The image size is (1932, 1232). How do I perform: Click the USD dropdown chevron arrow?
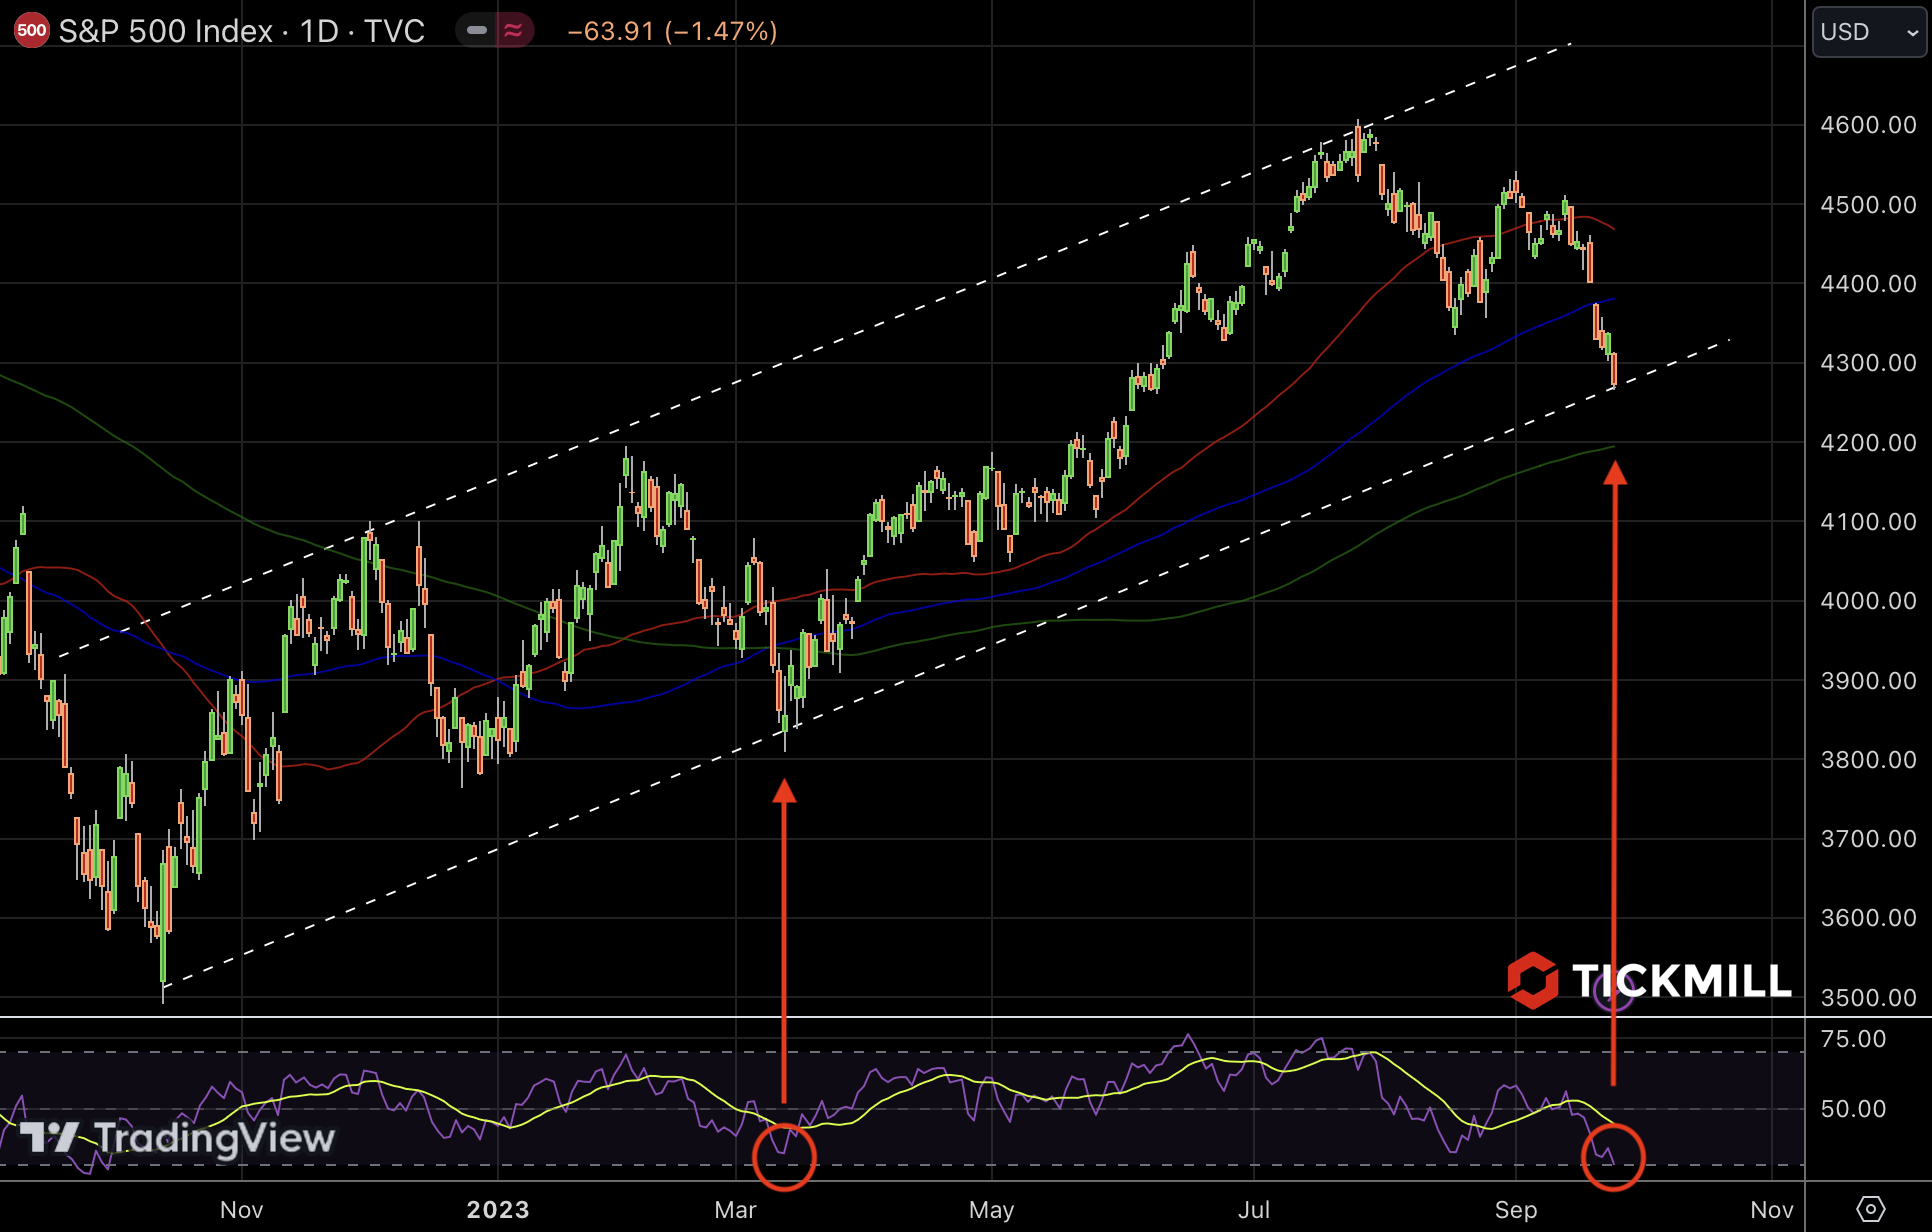tap(1911, 33)
